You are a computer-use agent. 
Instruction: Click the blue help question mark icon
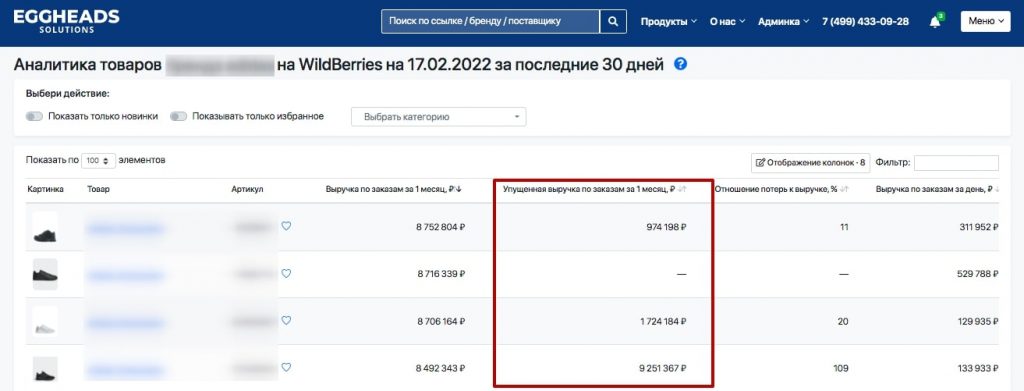[x=680, y=64]
